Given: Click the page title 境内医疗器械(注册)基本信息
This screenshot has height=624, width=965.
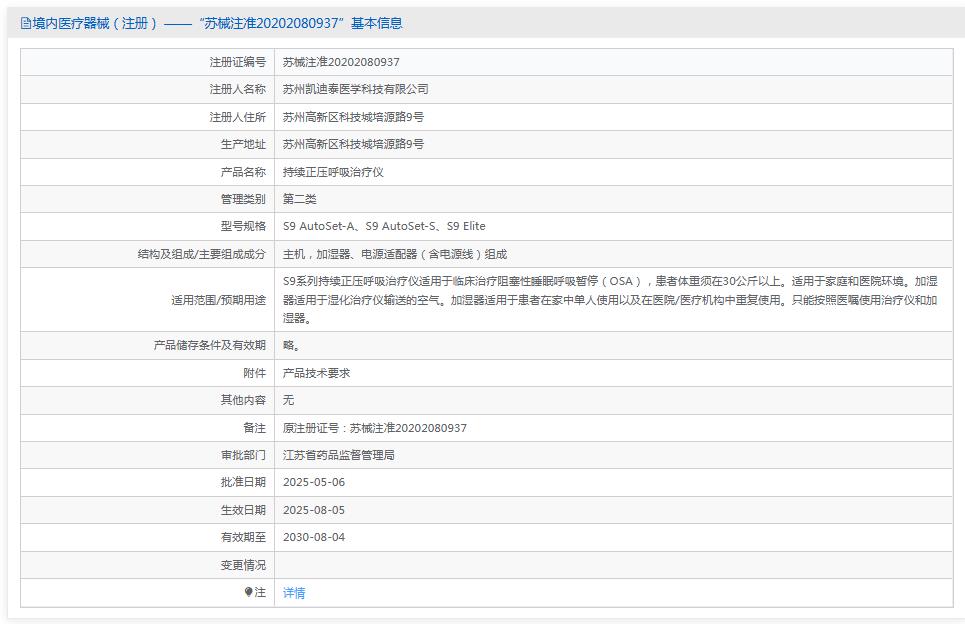Looking at the screenshot, I should coord(217,23).
